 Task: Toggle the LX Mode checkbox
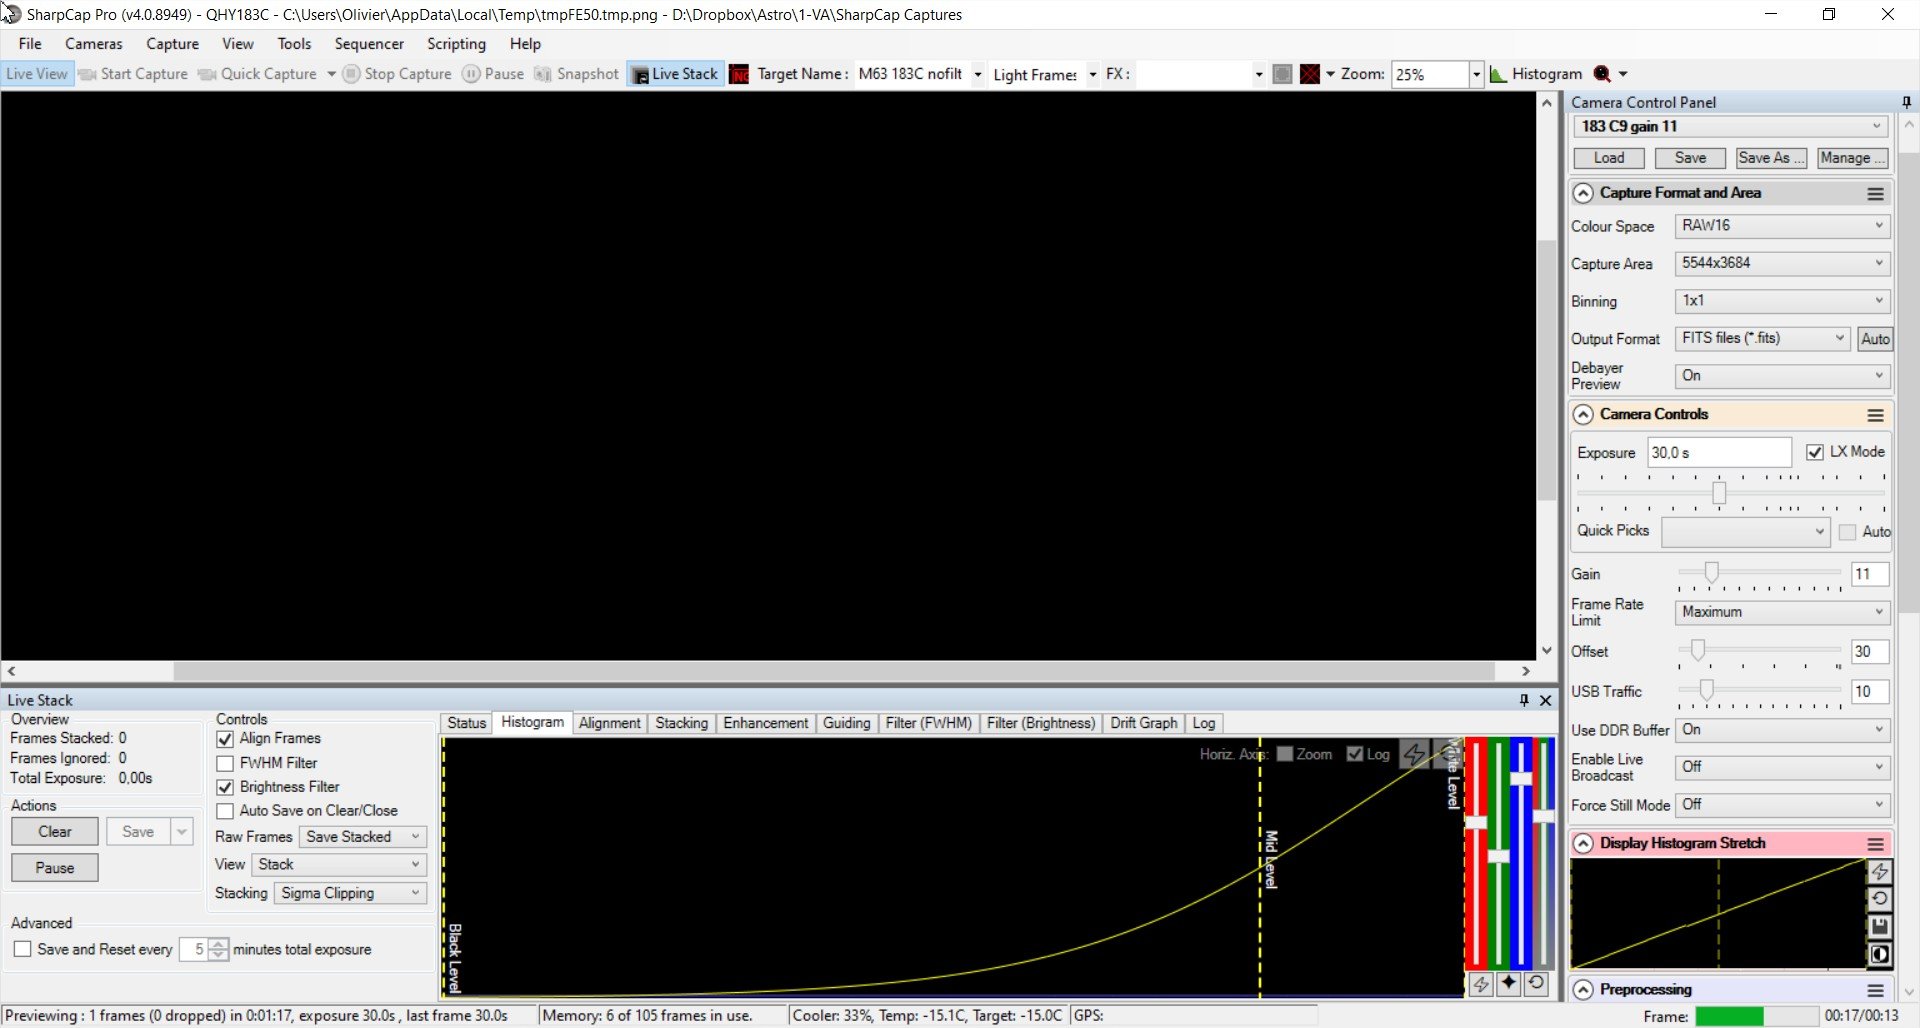(1815, 452)
